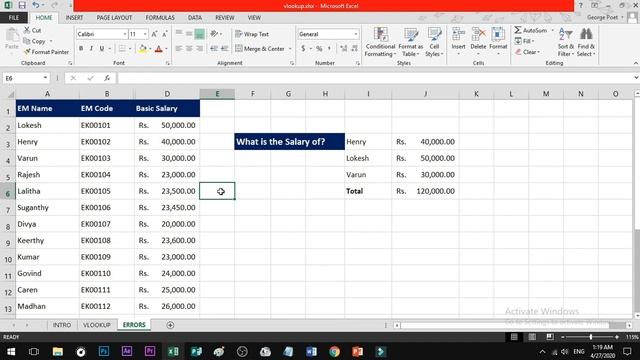Click the Cut scissors command
The image size is (640, 360).
pos(32,30)
